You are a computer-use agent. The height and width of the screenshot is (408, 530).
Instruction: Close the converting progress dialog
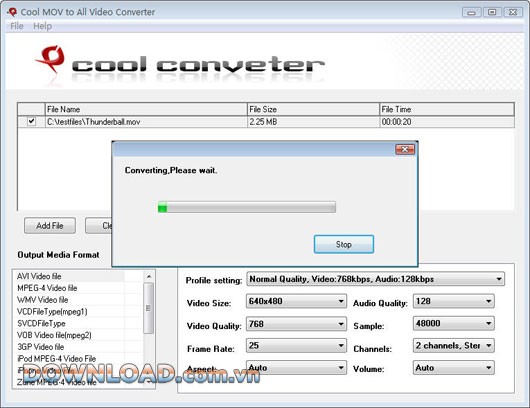(x=405, y=149)
